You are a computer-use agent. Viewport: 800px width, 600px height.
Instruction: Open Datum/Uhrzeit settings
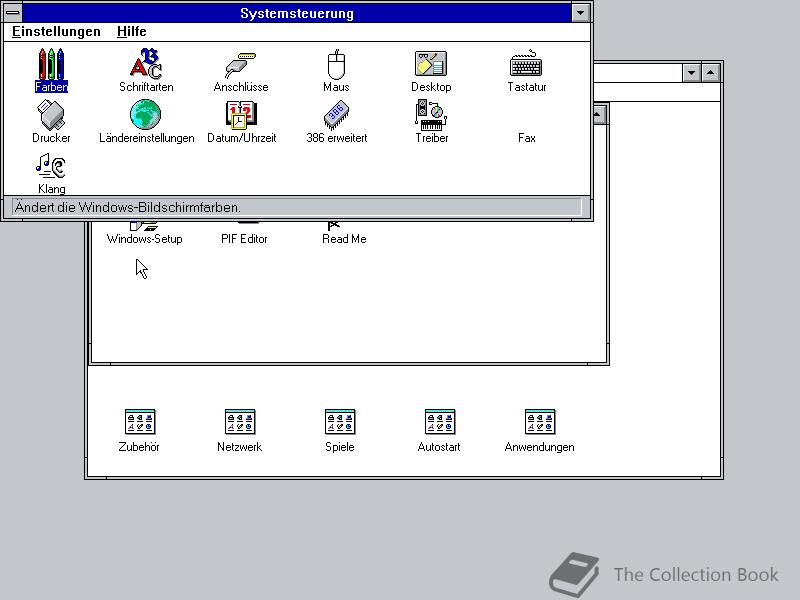240,117
